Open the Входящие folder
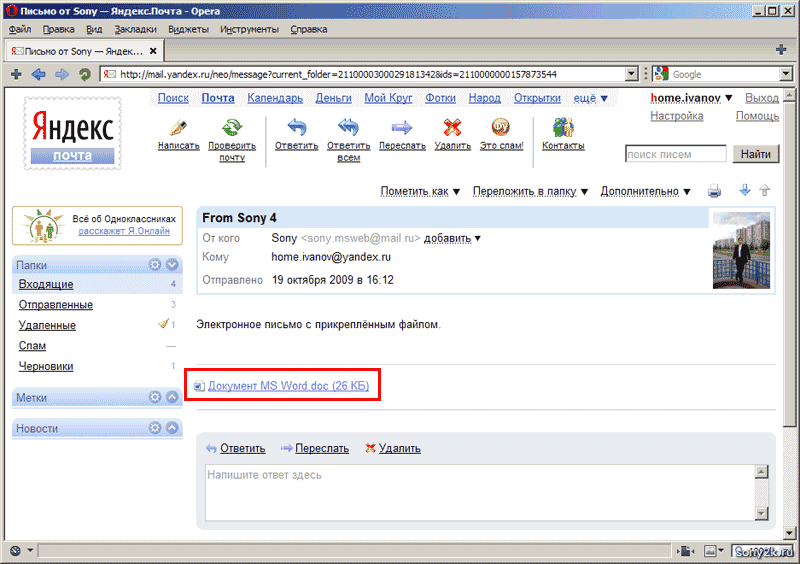The height and width of the screenshot is (564, 800). pyautogui.click(x=46, y=284)
